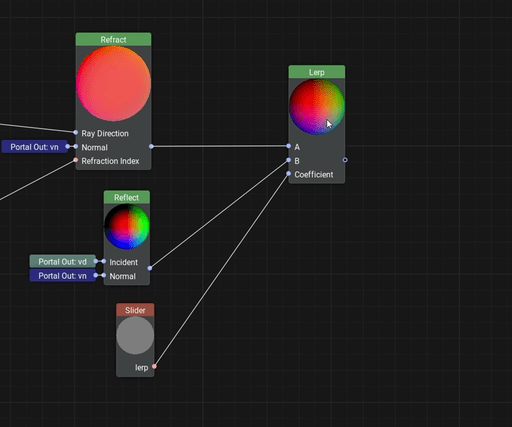Select the Refract node header
The height and width of the screenshot is (427, 512).
[x=113, y=39]
